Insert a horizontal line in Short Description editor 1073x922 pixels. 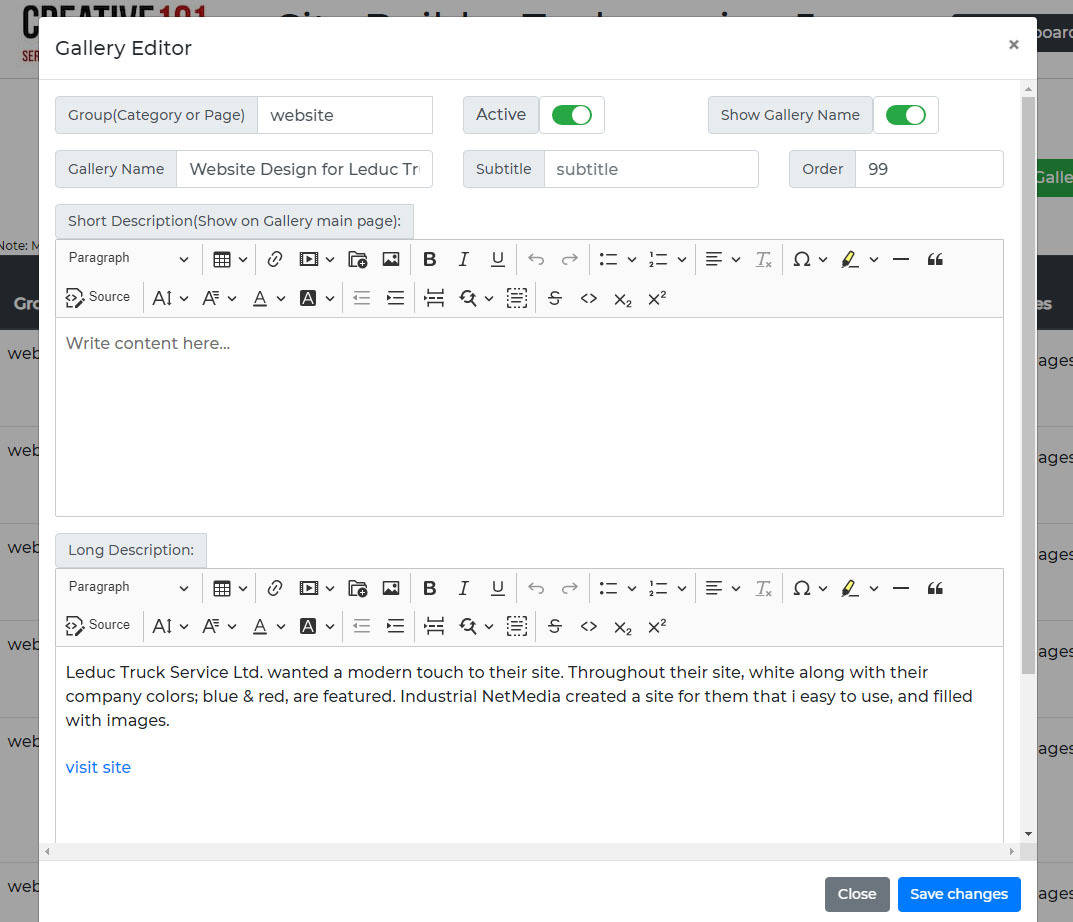pyautogui.click(x=901, y=259)
